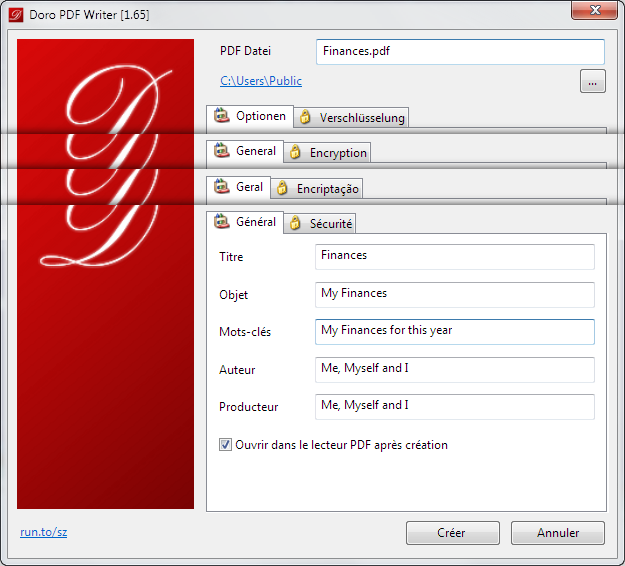The width and height of the screenshot is (625, 566).
Task: Close the Doro PDF Writer window
Action: pyautogui.click(x=595, y=10)
